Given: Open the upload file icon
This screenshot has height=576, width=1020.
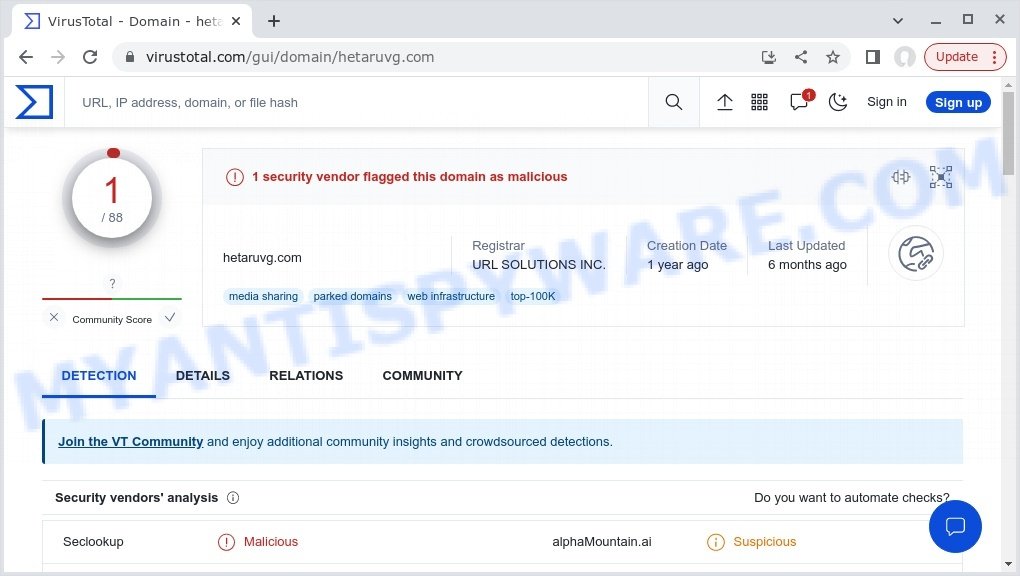Looking at the screenshot, I should coord(725,102).
